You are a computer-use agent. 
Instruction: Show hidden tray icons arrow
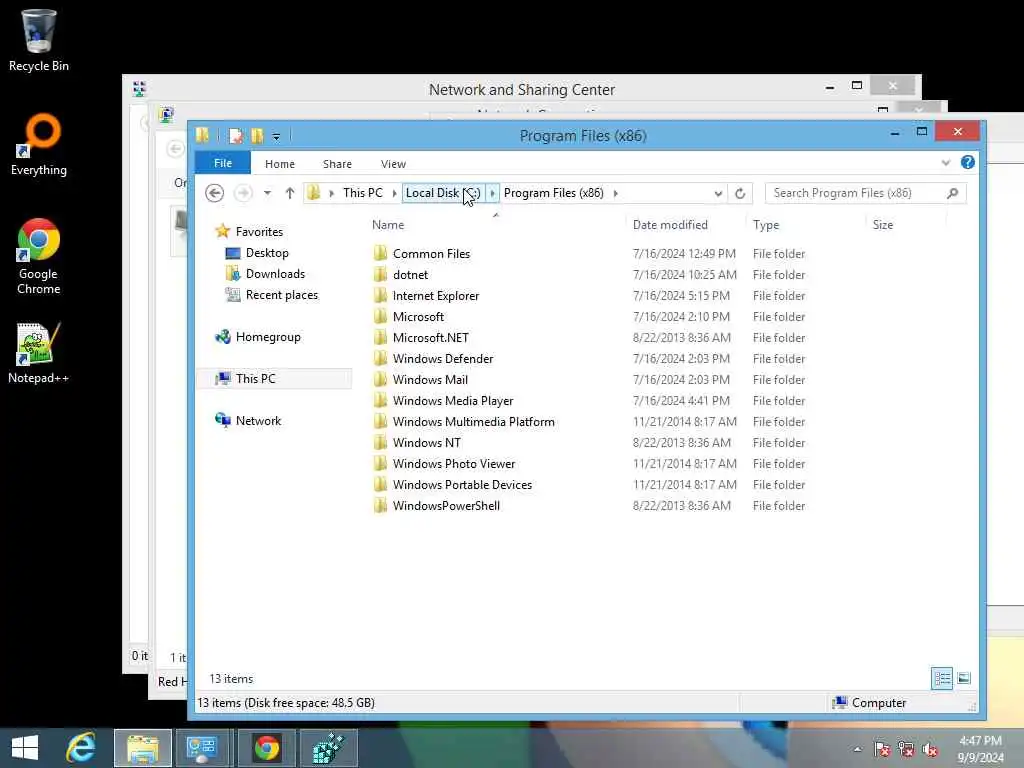[857, 749]
